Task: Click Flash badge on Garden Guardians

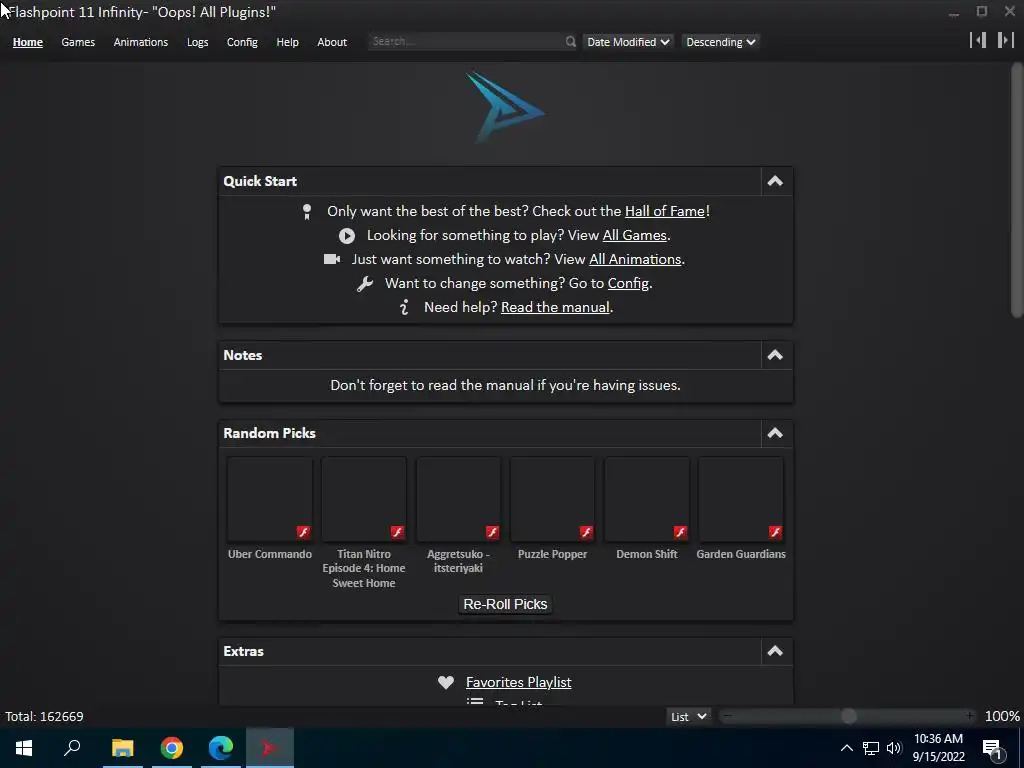Action: pos(775,532)
